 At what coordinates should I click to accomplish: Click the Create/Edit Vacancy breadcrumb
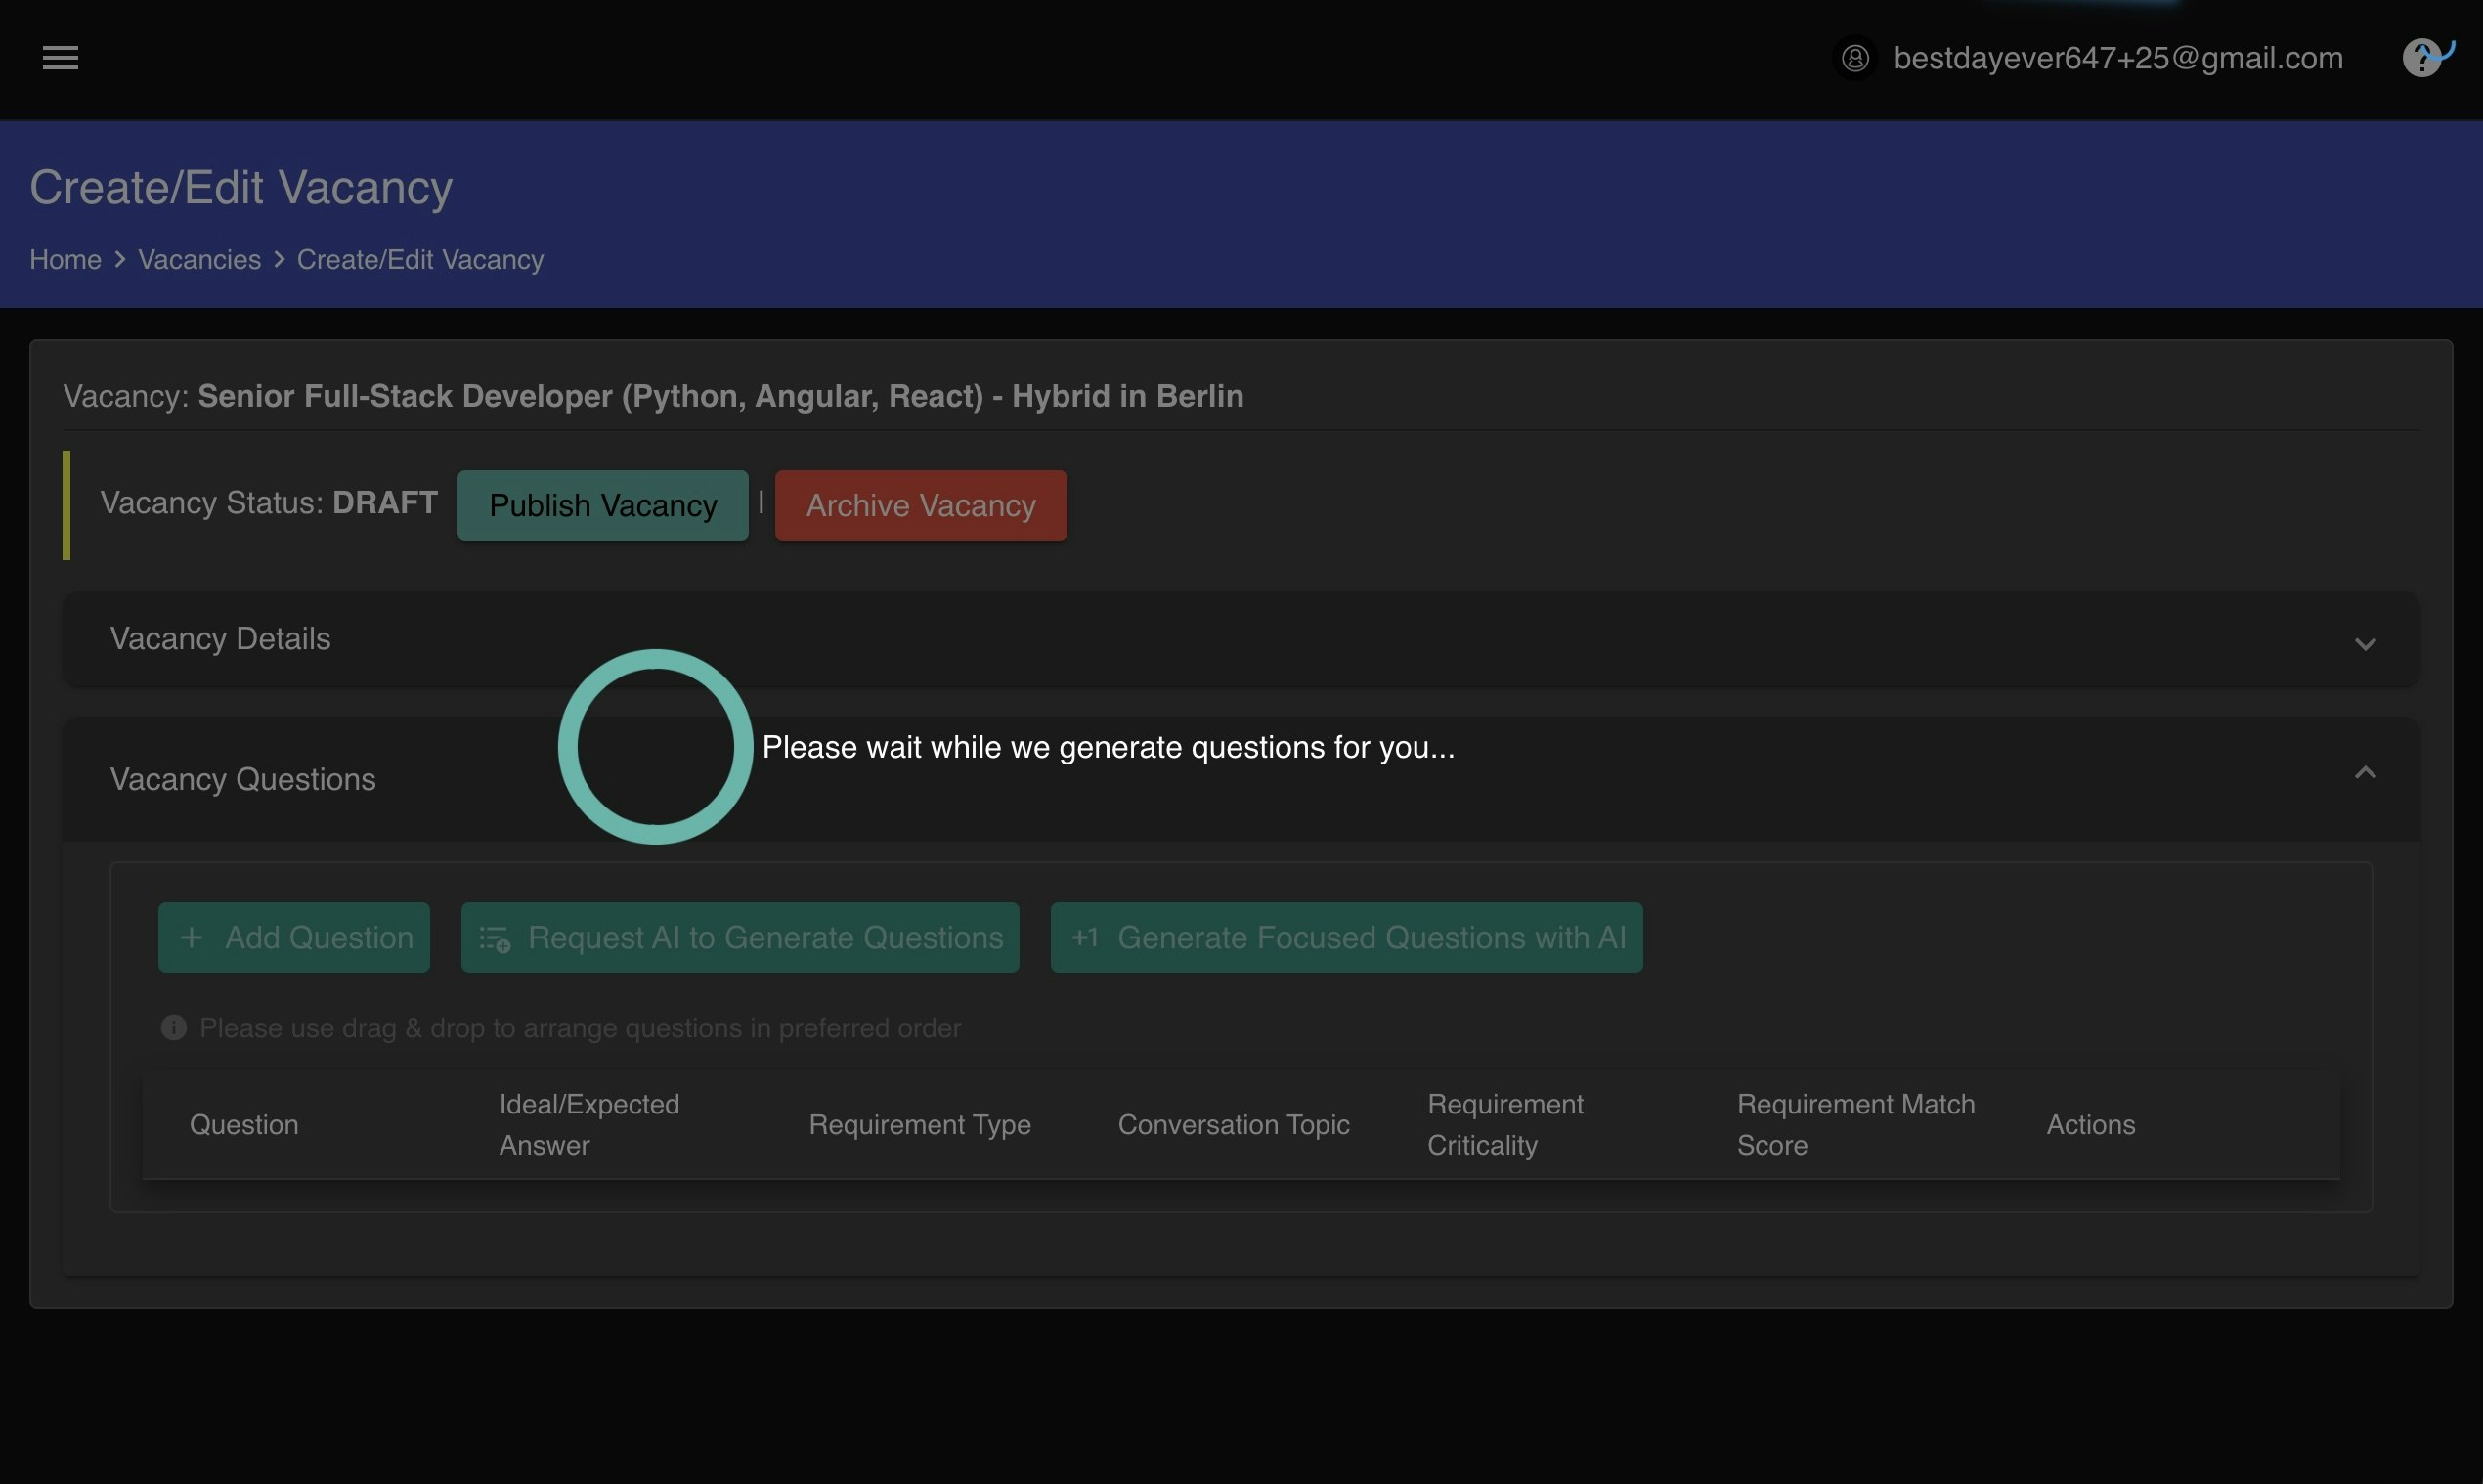tap(420, 260)
